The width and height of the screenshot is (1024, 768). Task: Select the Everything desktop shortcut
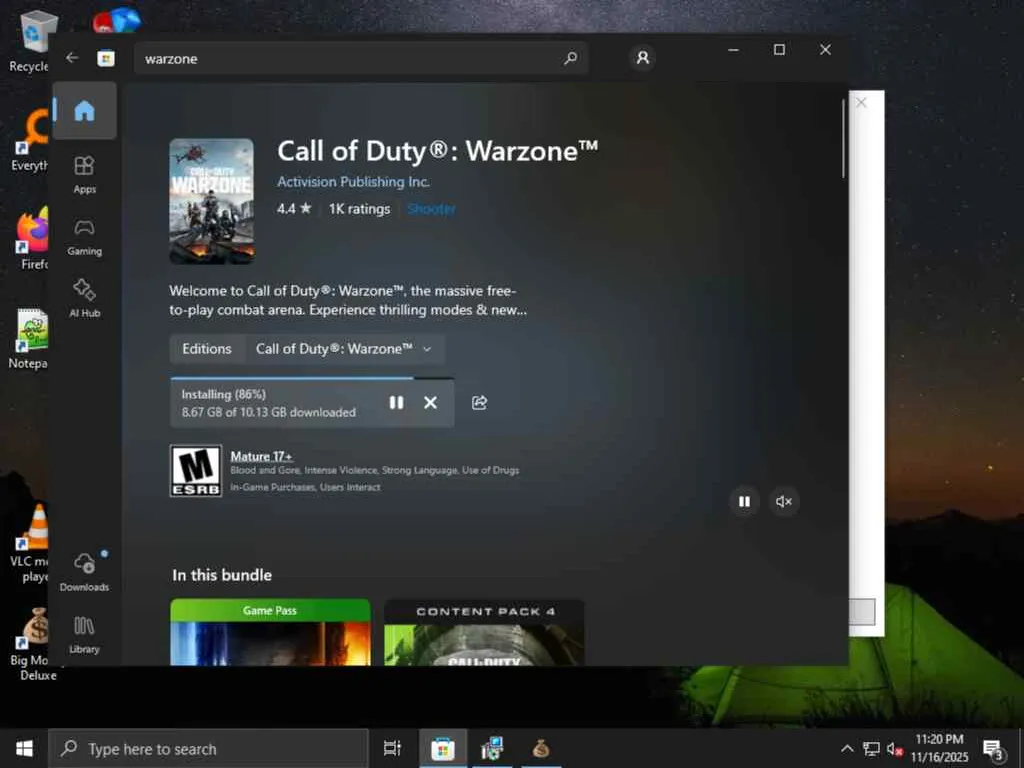coord(30,140)
